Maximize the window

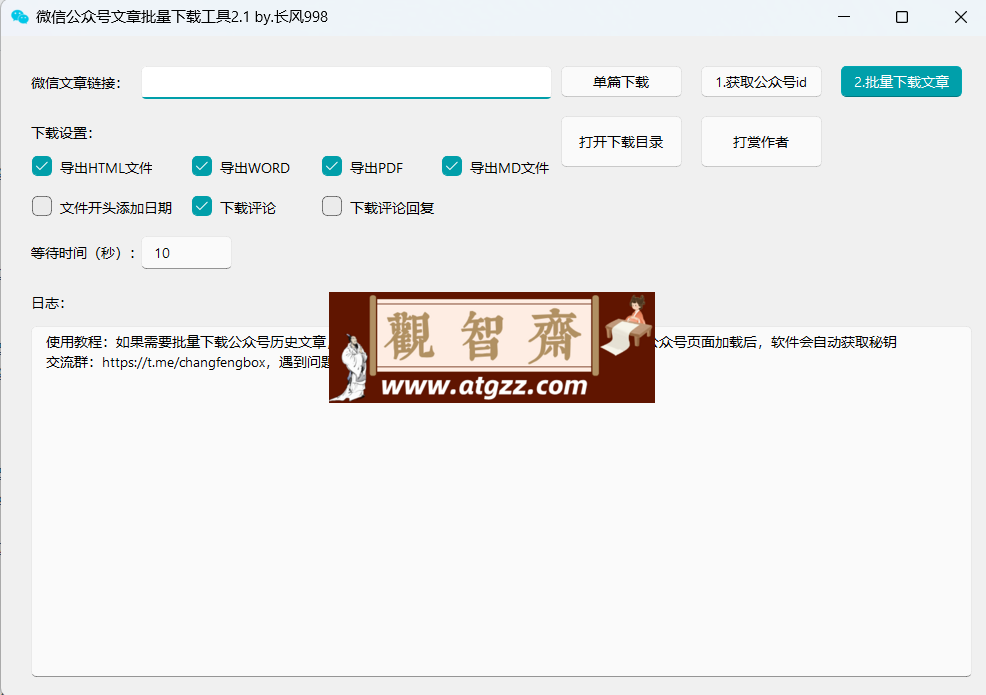pos(902,17)
